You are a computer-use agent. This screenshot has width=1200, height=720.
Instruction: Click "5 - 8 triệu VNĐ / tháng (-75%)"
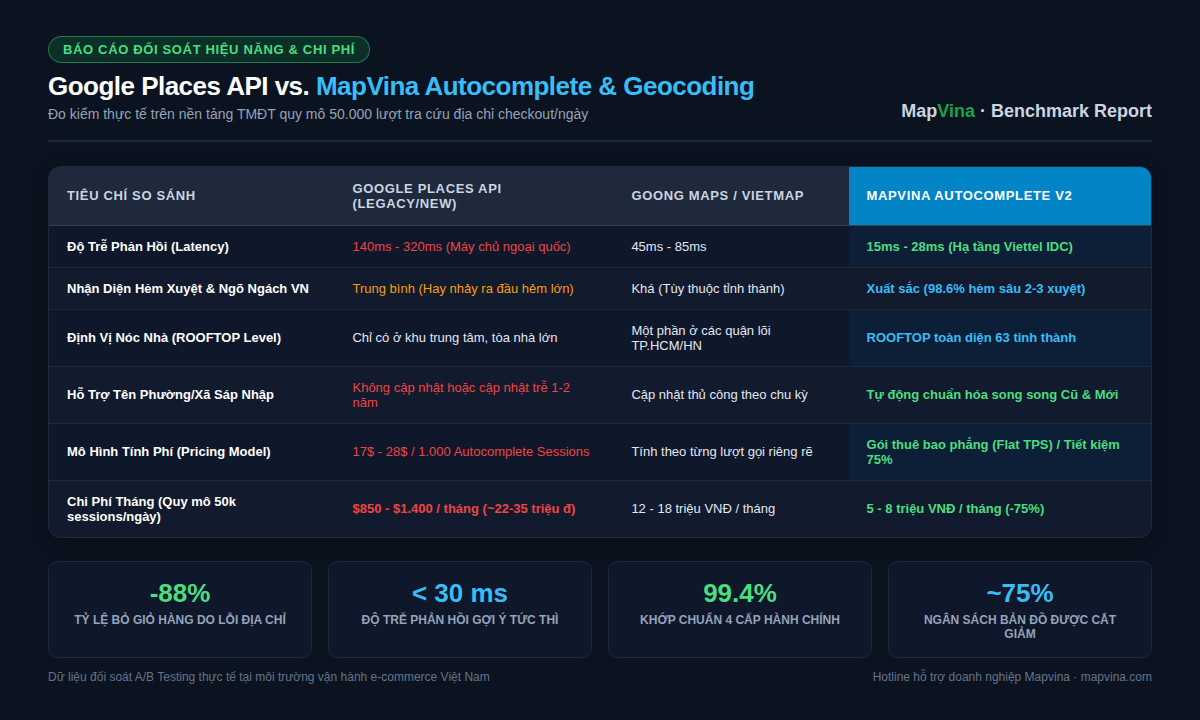pyautogui.click(x=955, y=509)
